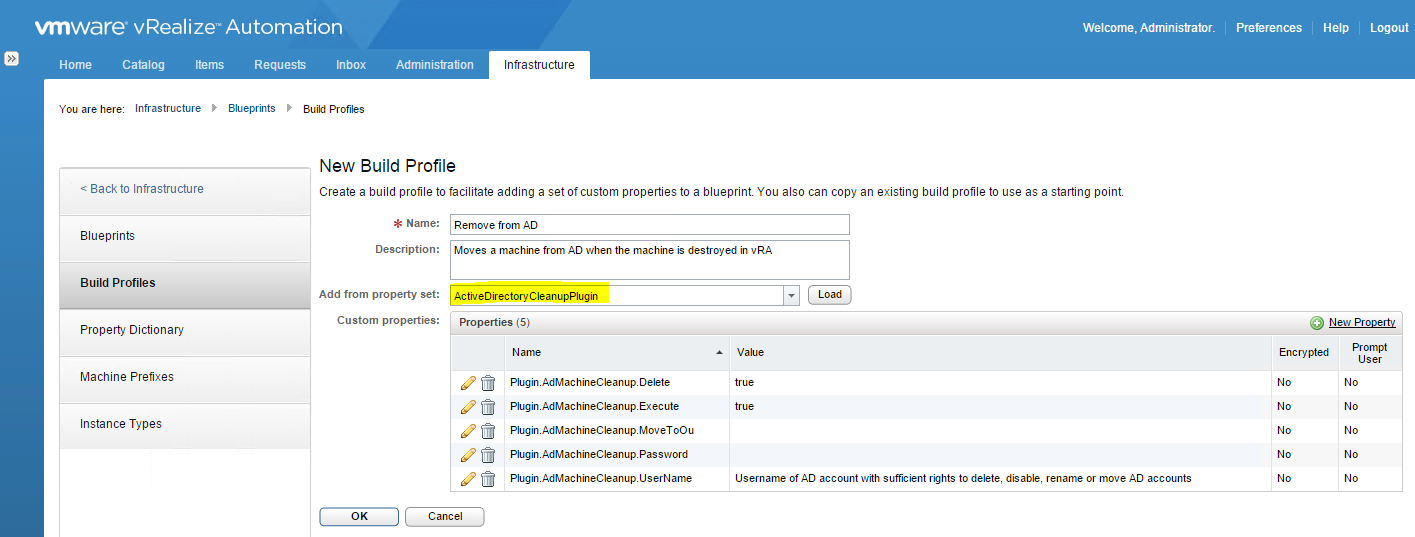Delete Plugin.AdMachineCleanup.Password property trash icon
The image size is (1415, 537).
[x=488, y=454]
